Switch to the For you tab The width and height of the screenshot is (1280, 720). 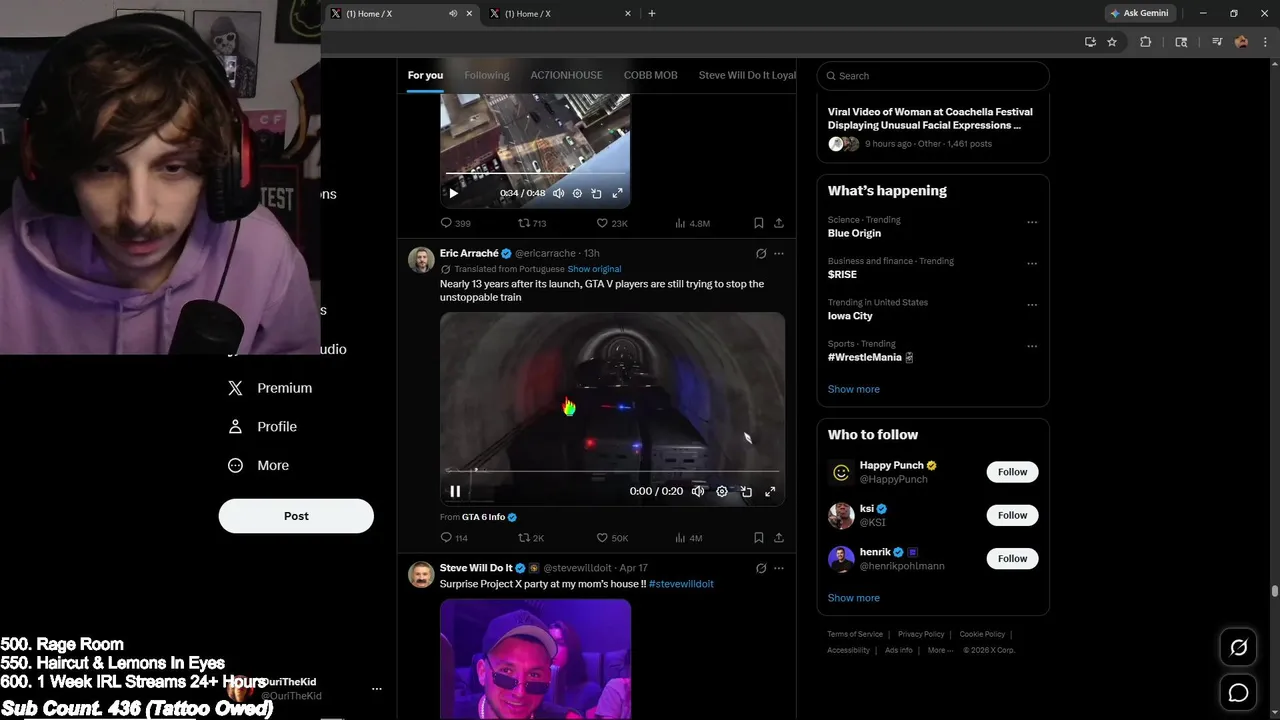point(425,75)
